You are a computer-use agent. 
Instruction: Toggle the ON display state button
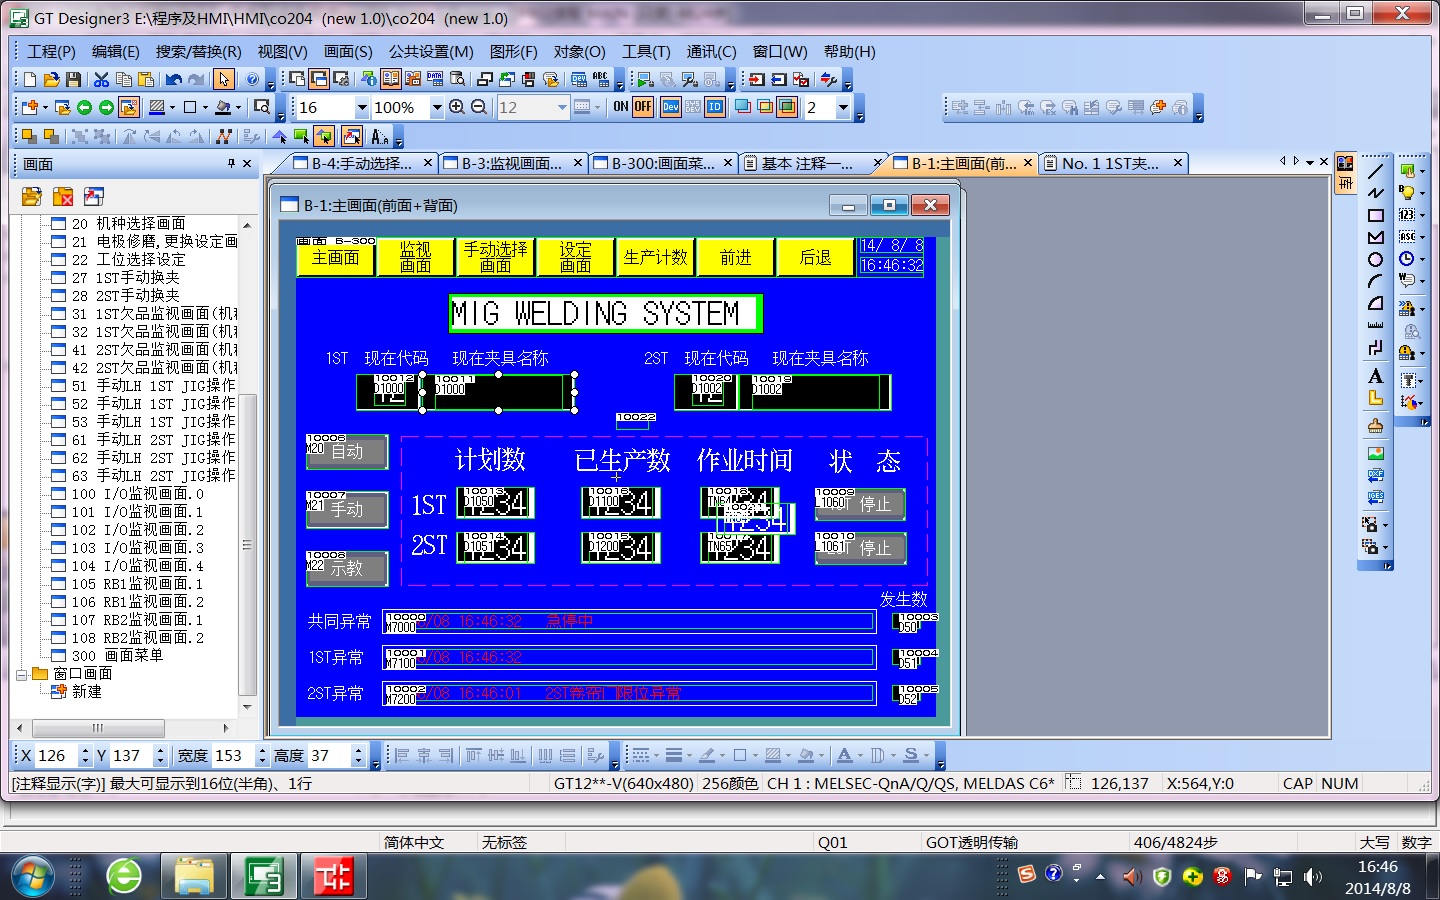tap(620, 107)
